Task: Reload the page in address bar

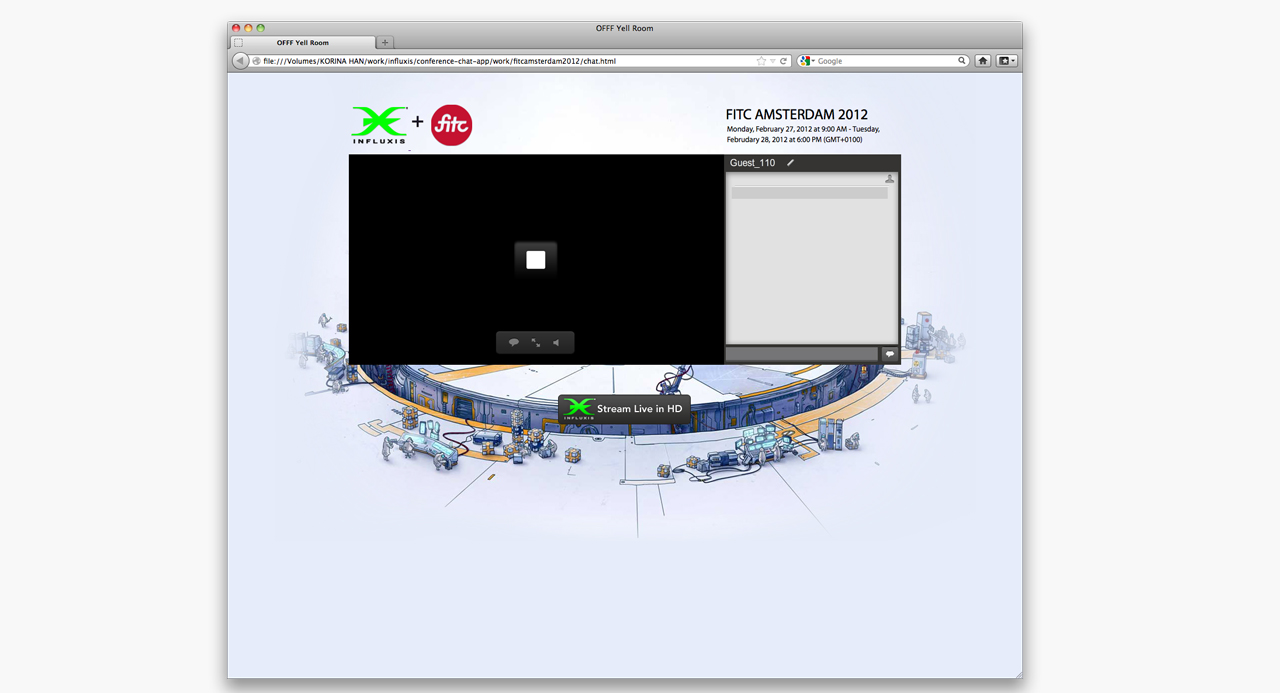Action: point(784,61)
